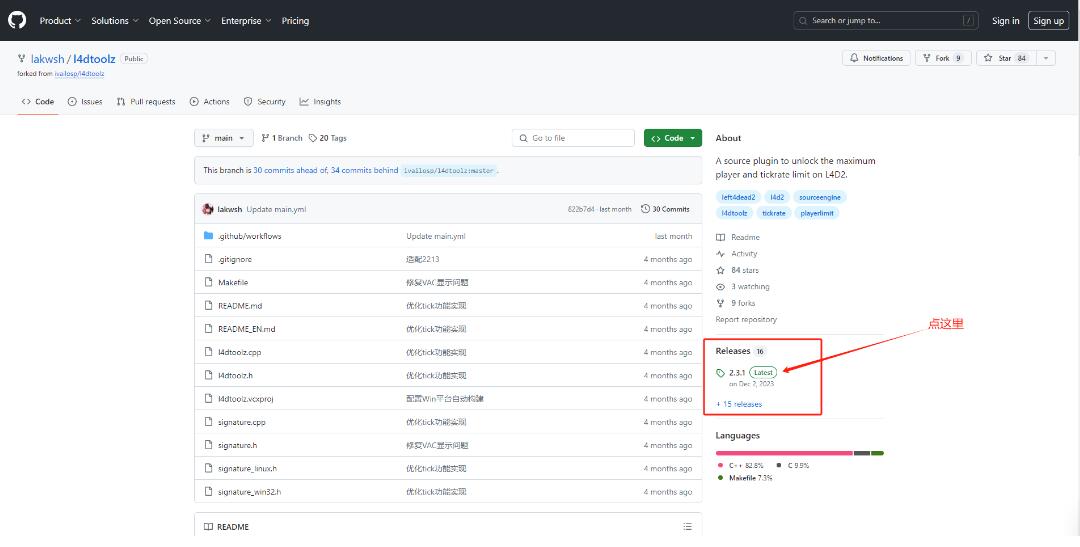Viewport: 1080px width, 547px height.
Task: Open the 9 forks link in About
Action: pos(736,303)
